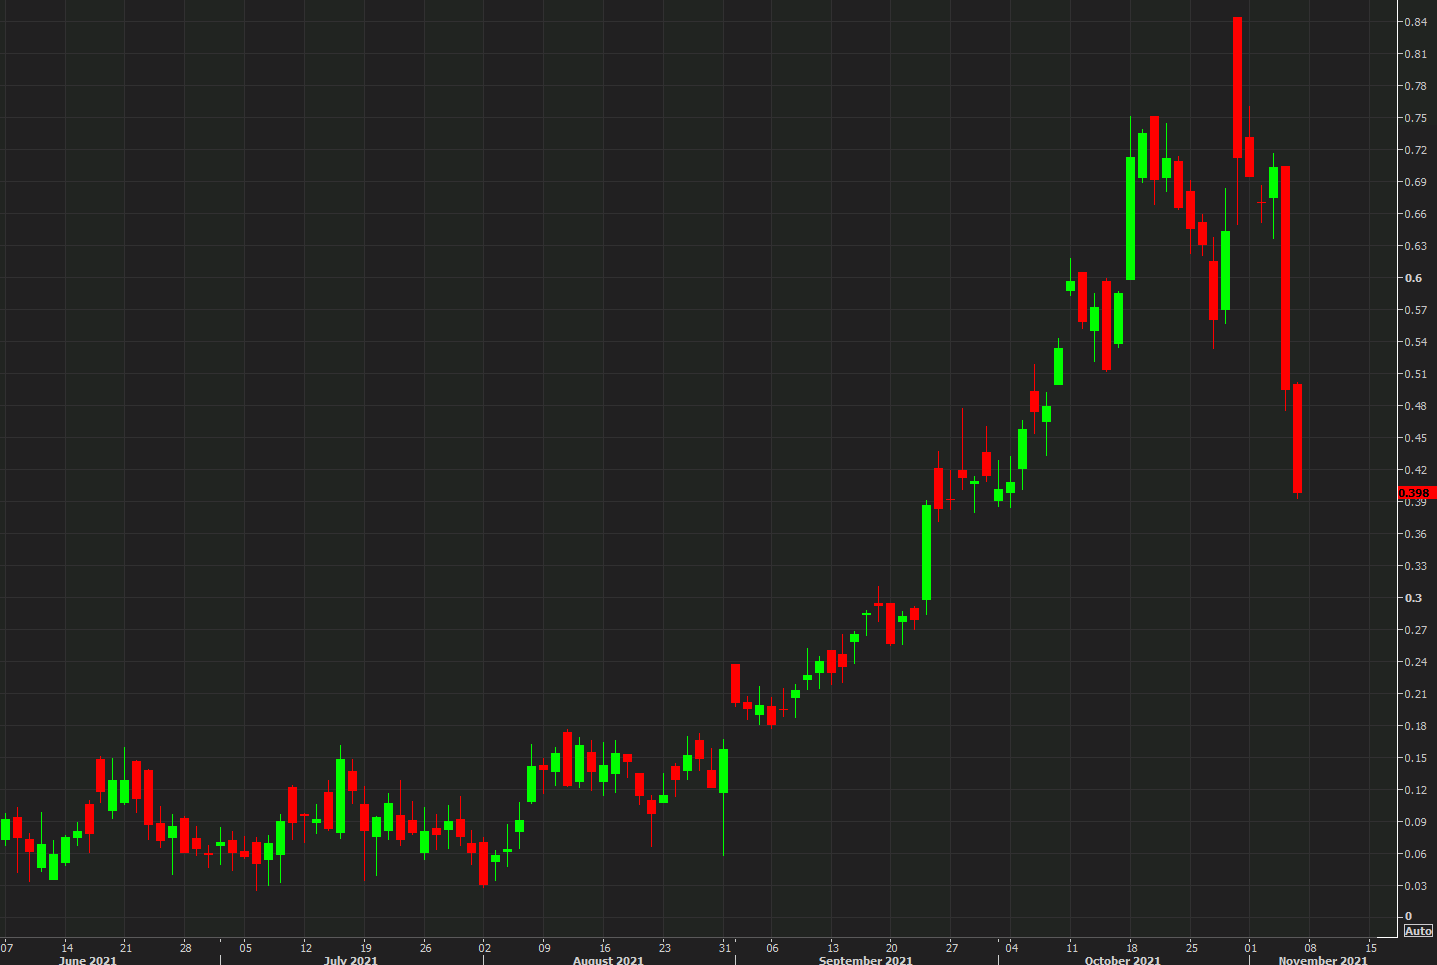This screenshot has width=1437, height=965.
Task: Click date label 07 on time axis
Action: [7, 947]
